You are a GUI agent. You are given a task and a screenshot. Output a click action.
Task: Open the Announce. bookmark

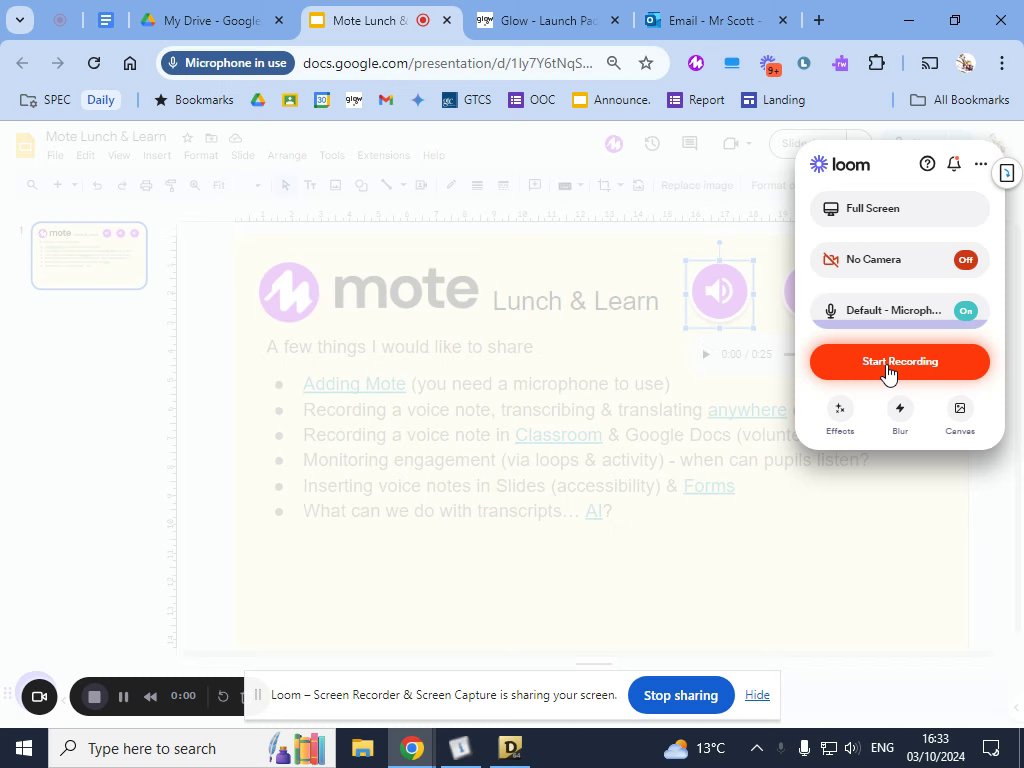611,100
